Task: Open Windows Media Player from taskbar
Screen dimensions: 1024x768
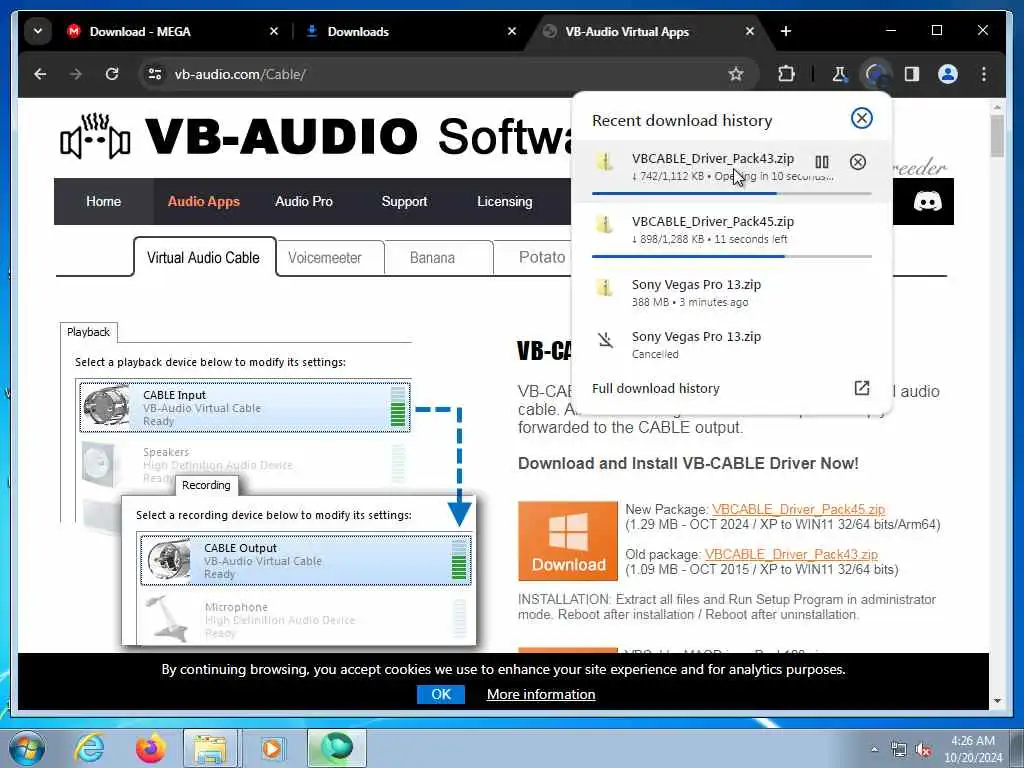Action: pos(271,748)
